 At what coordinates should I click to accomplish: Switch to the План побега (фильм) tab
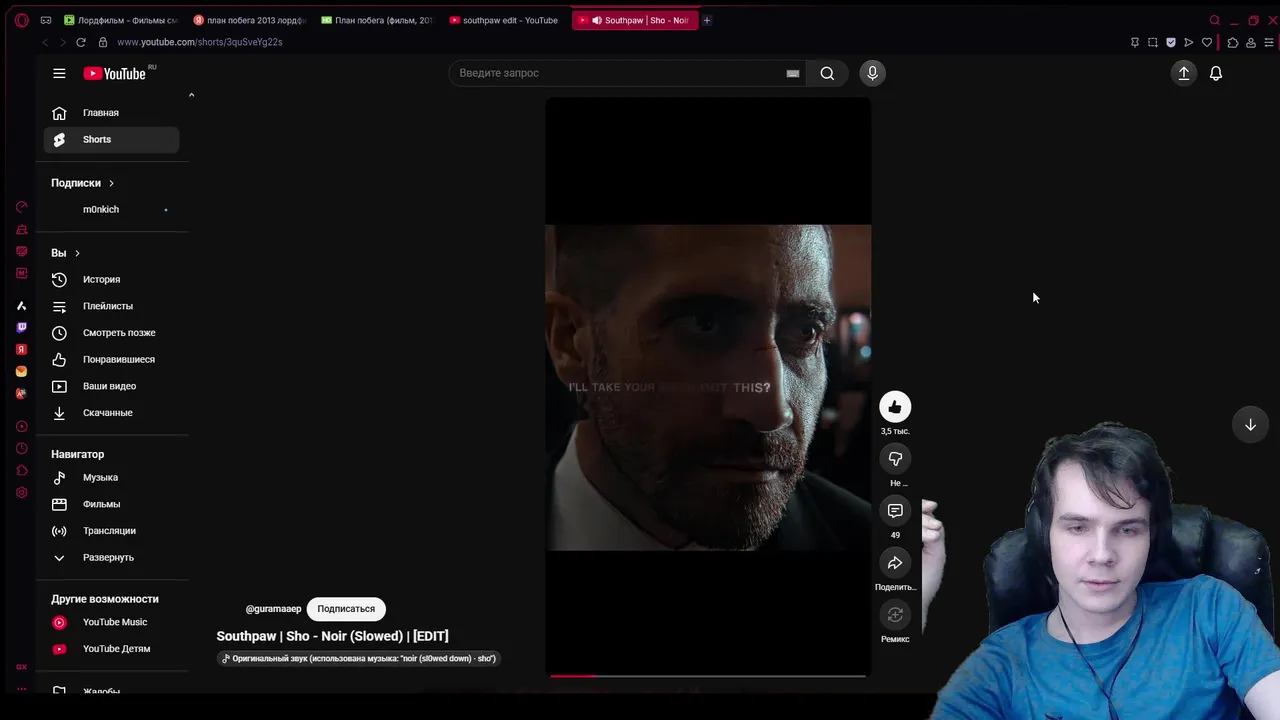click(378, 20)
